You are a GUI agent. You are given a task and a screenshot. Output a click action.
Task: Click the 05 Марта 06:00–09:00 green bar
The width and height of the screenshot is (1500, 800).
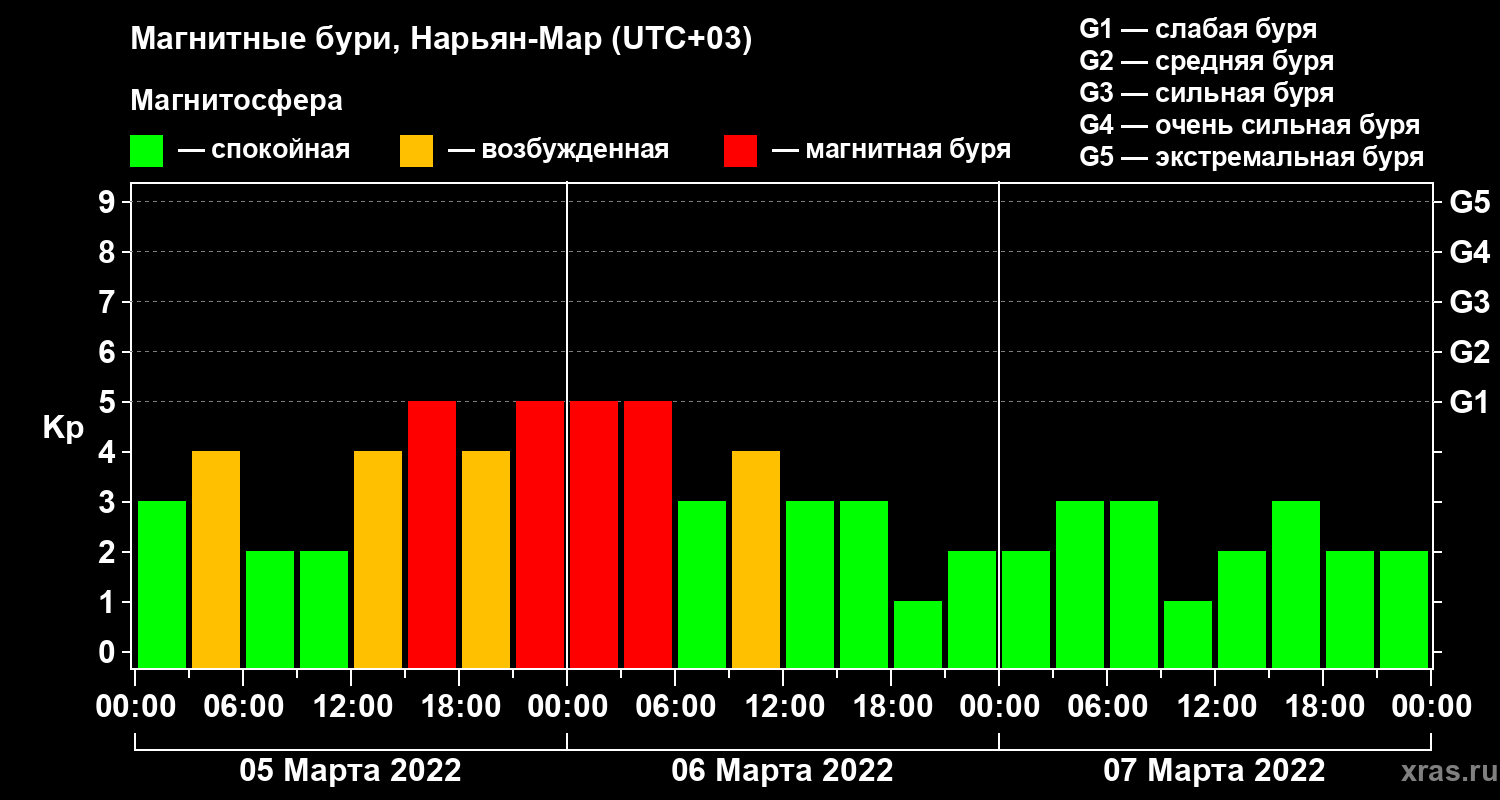270,609
